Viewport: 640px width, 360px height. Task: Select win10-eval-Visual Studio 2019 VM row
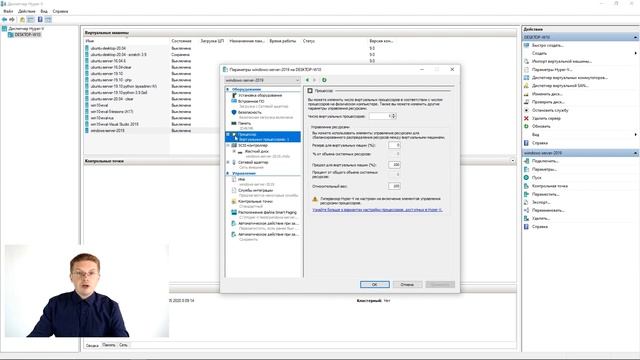114,124
